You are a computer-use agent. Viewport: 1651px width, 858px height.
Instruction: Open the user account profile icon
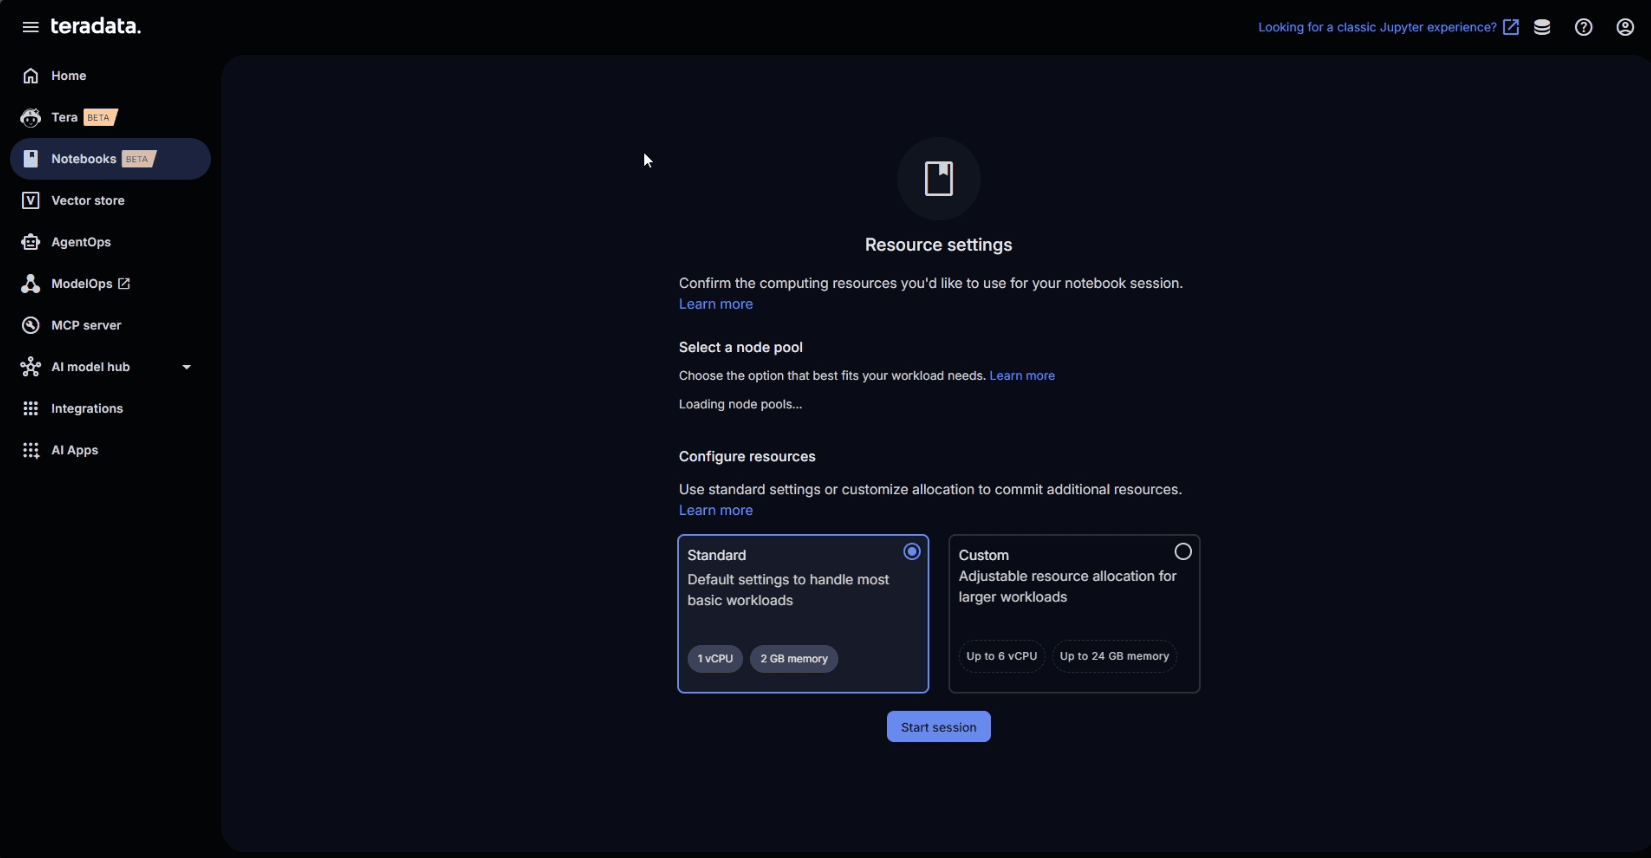tap(1626, 27)
